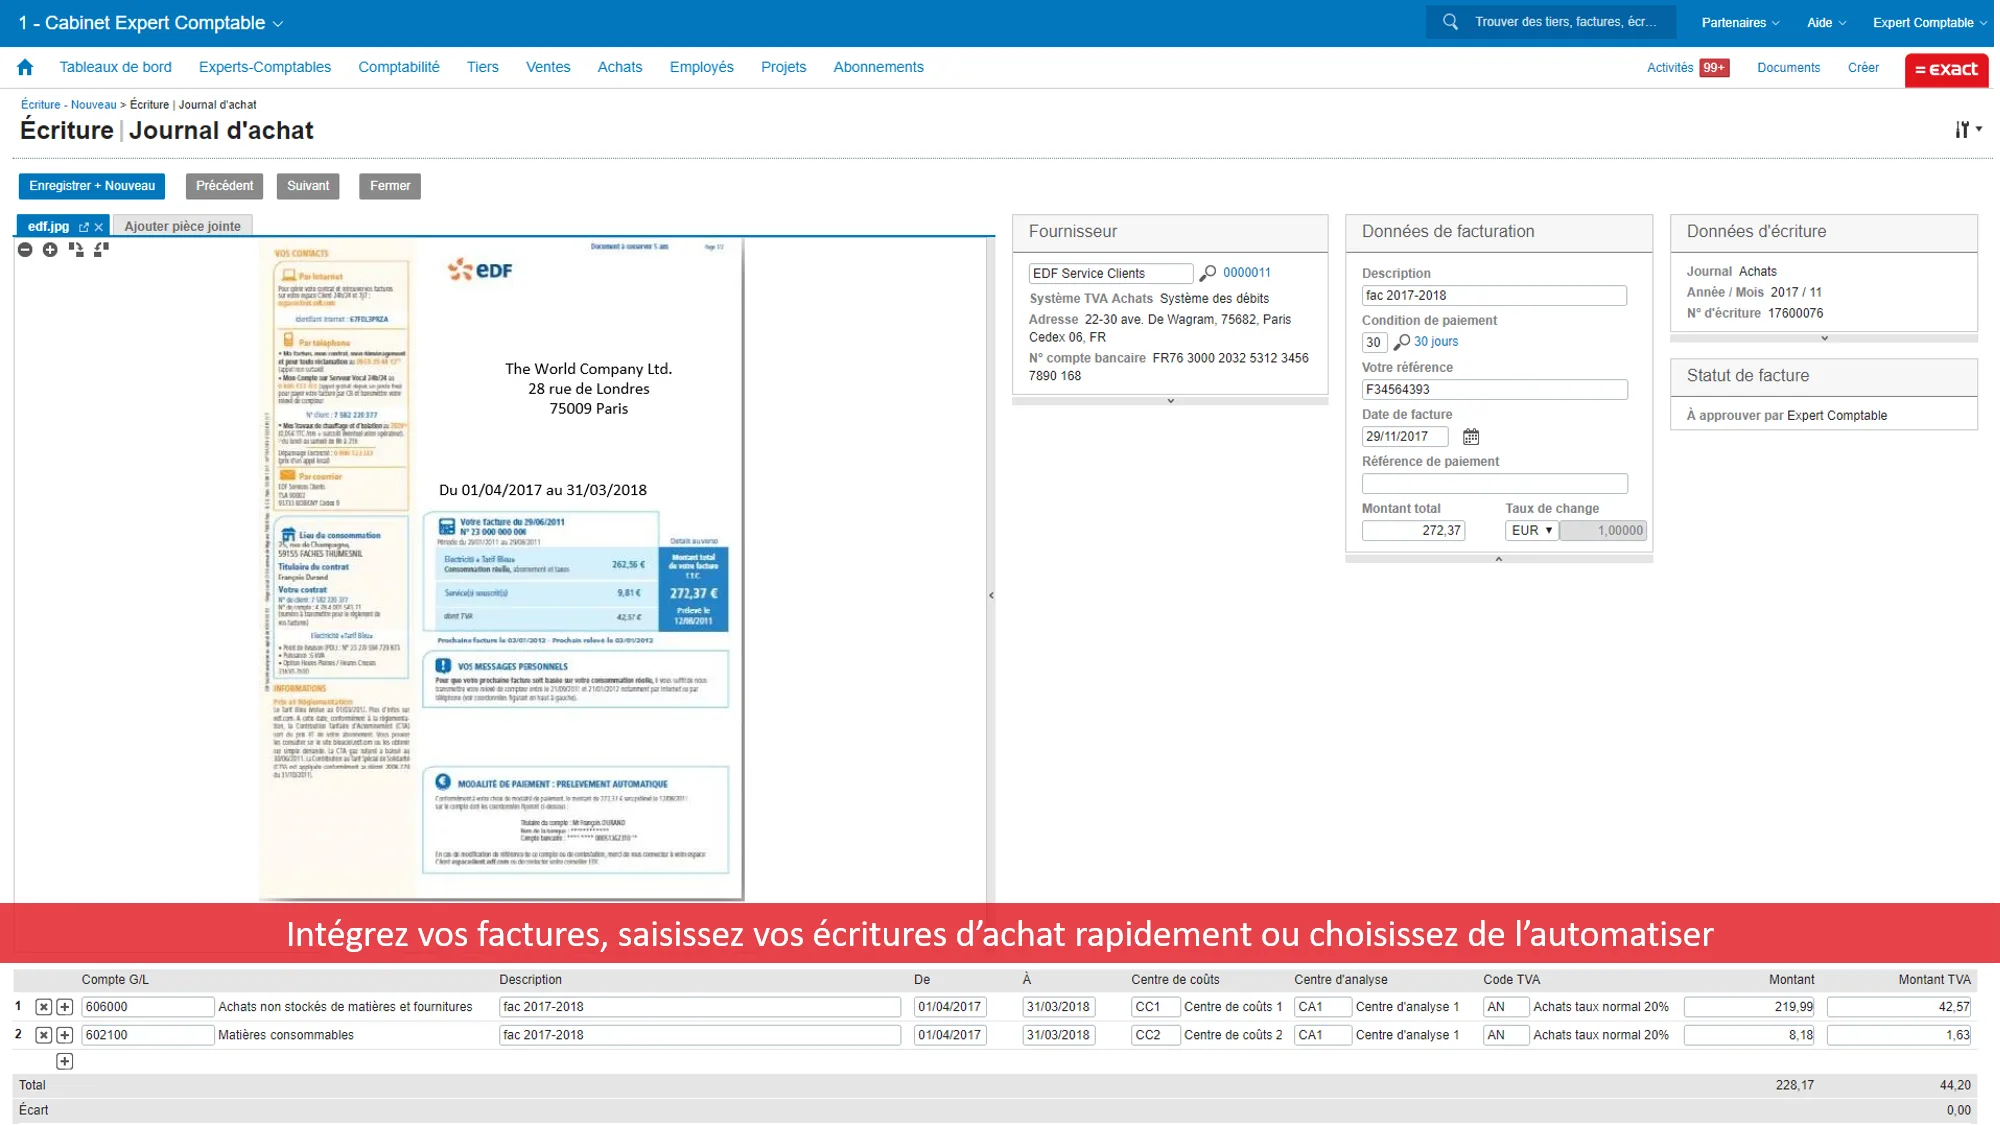This screenshot has width=2000, height=1125.
Task: Open the Employés menu
Action: 702,67
